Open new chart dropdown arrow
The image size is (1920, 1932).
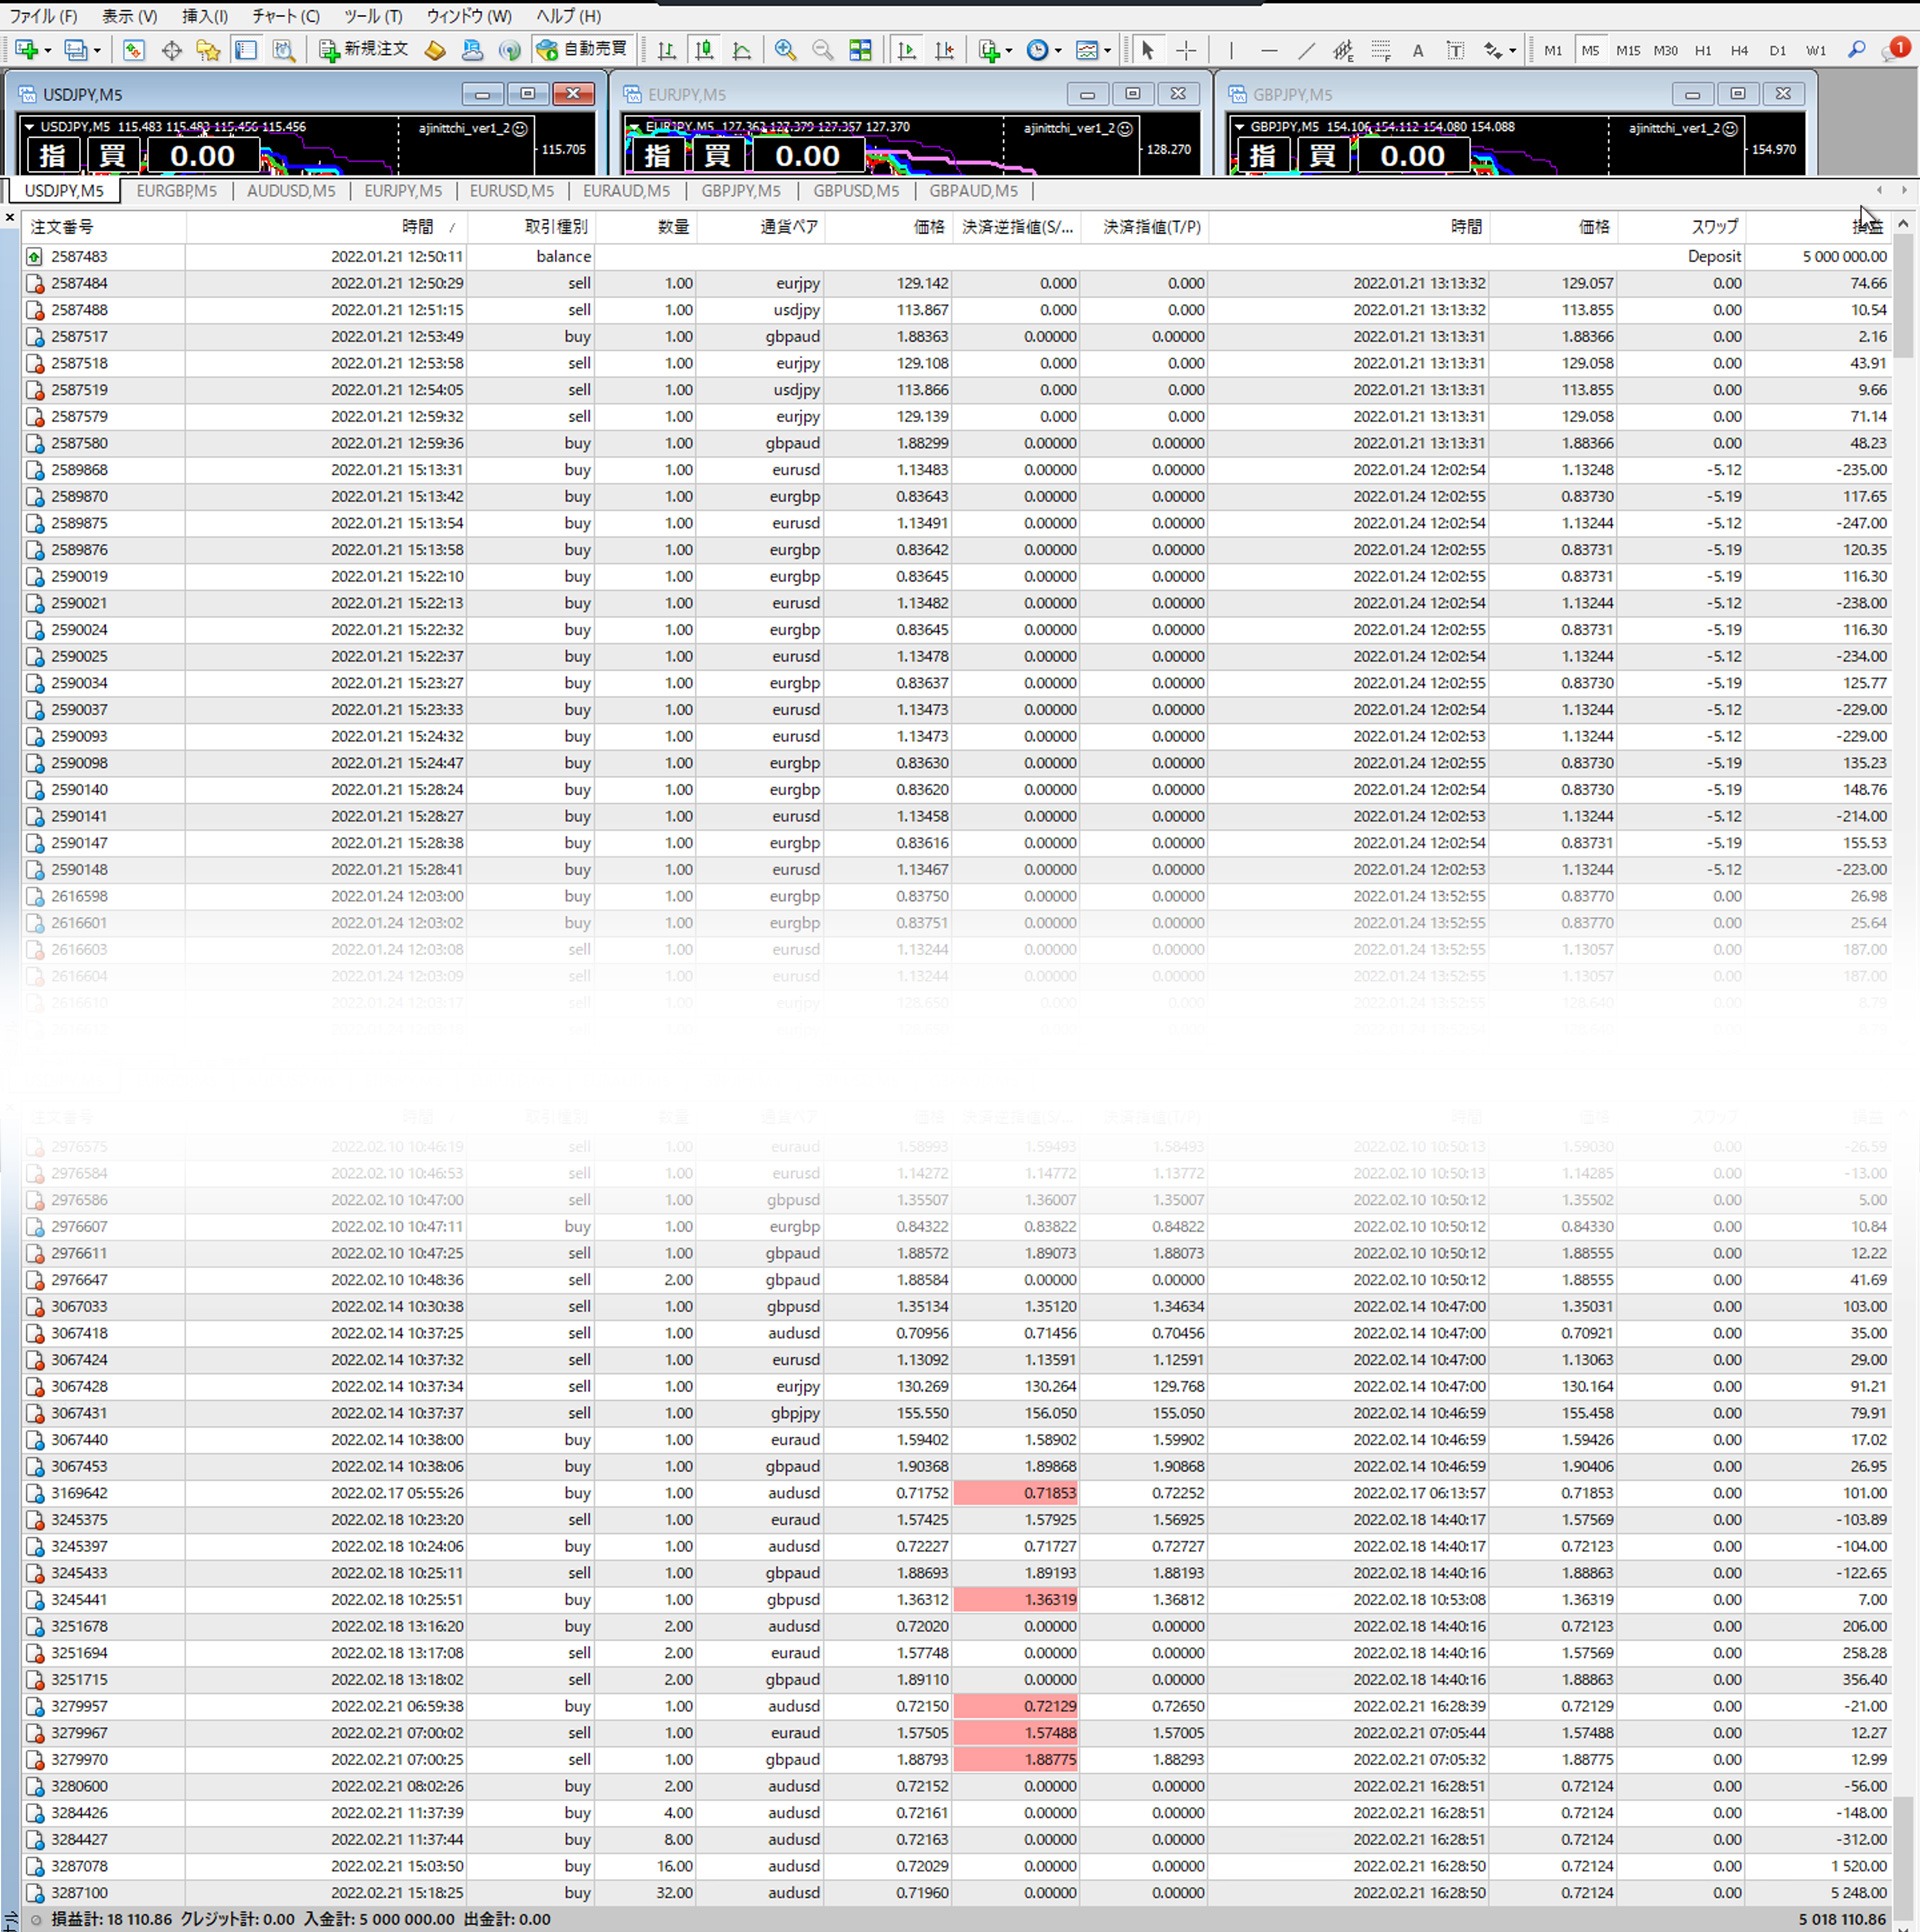coord(47,50)
